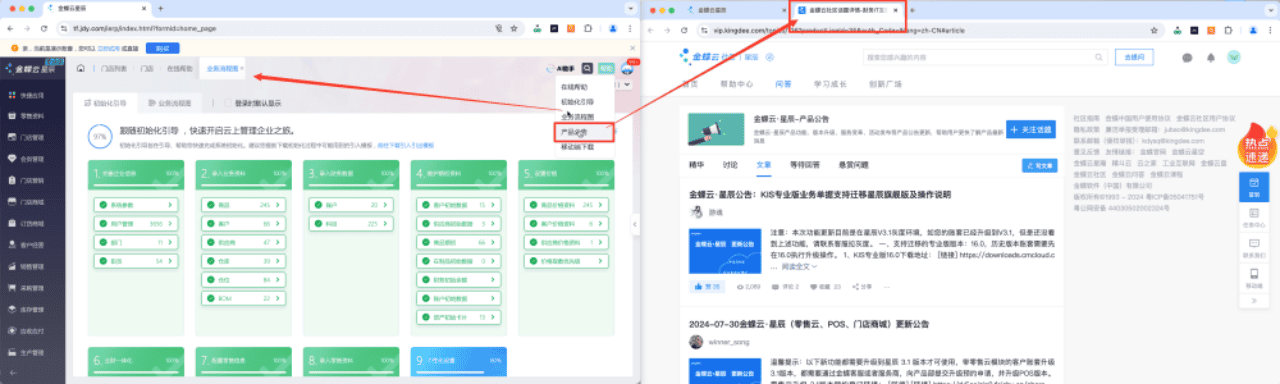Switch to the 在线帮助 tab
Viewport: 1280px width, 384px height.
click(x=179, y=69)
